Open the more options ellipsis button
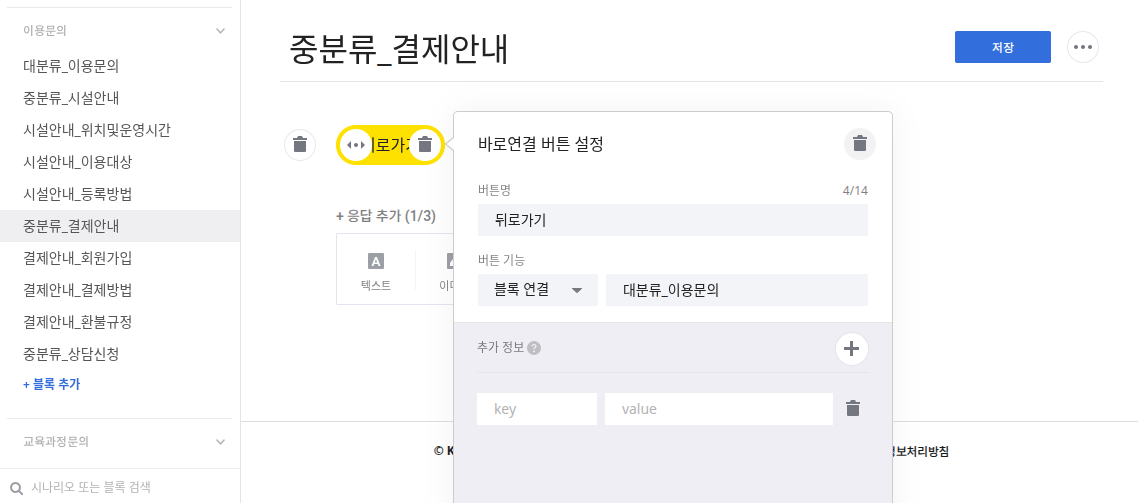The width and height of the screenshot is (1138, 503). point(1083,47)
